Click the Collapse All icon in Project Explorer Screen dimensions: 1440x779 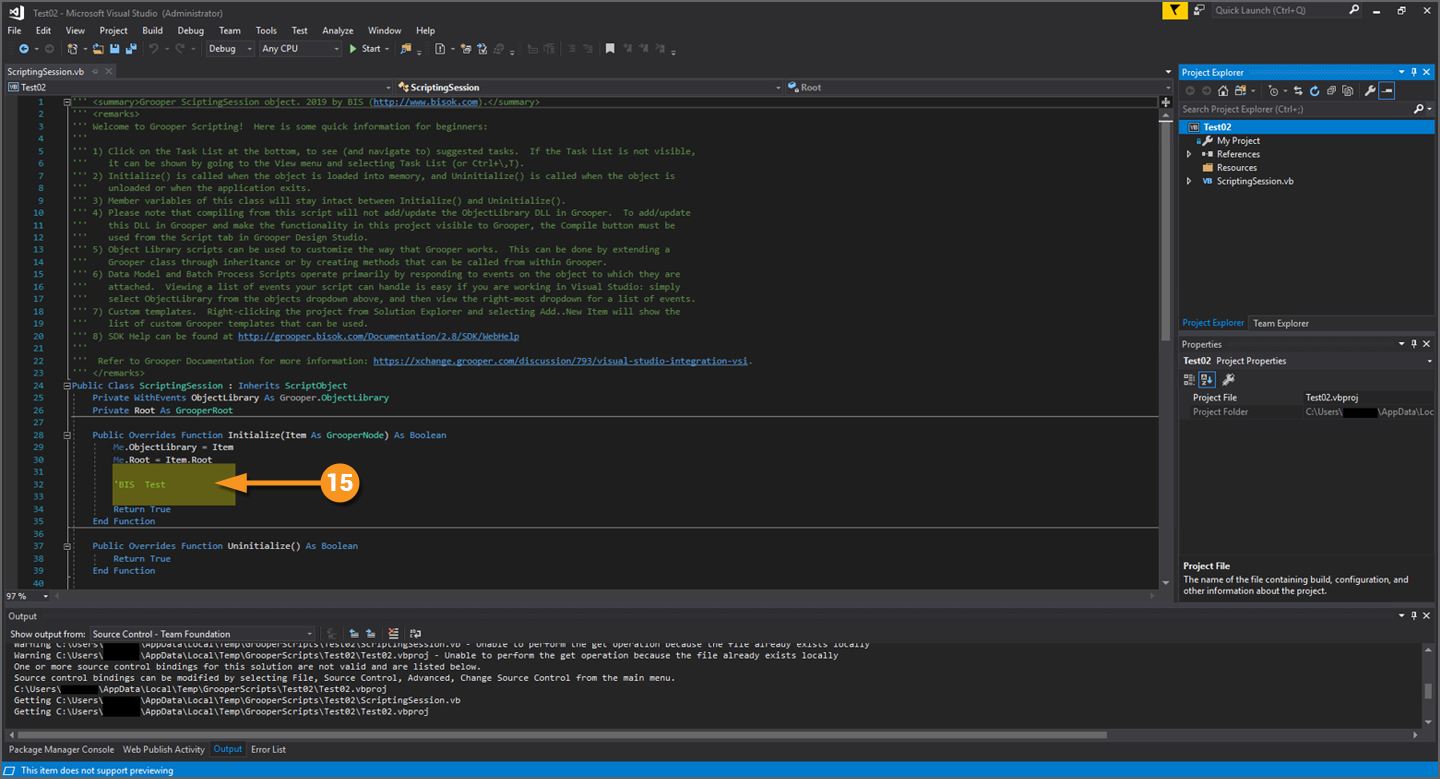click(1331, 91)
